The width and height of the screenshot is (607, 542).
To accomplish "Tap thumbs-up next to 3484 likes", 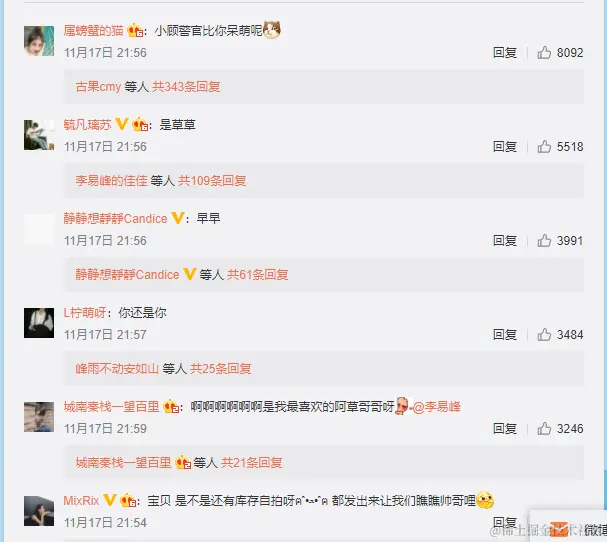I will click(544, 334).
